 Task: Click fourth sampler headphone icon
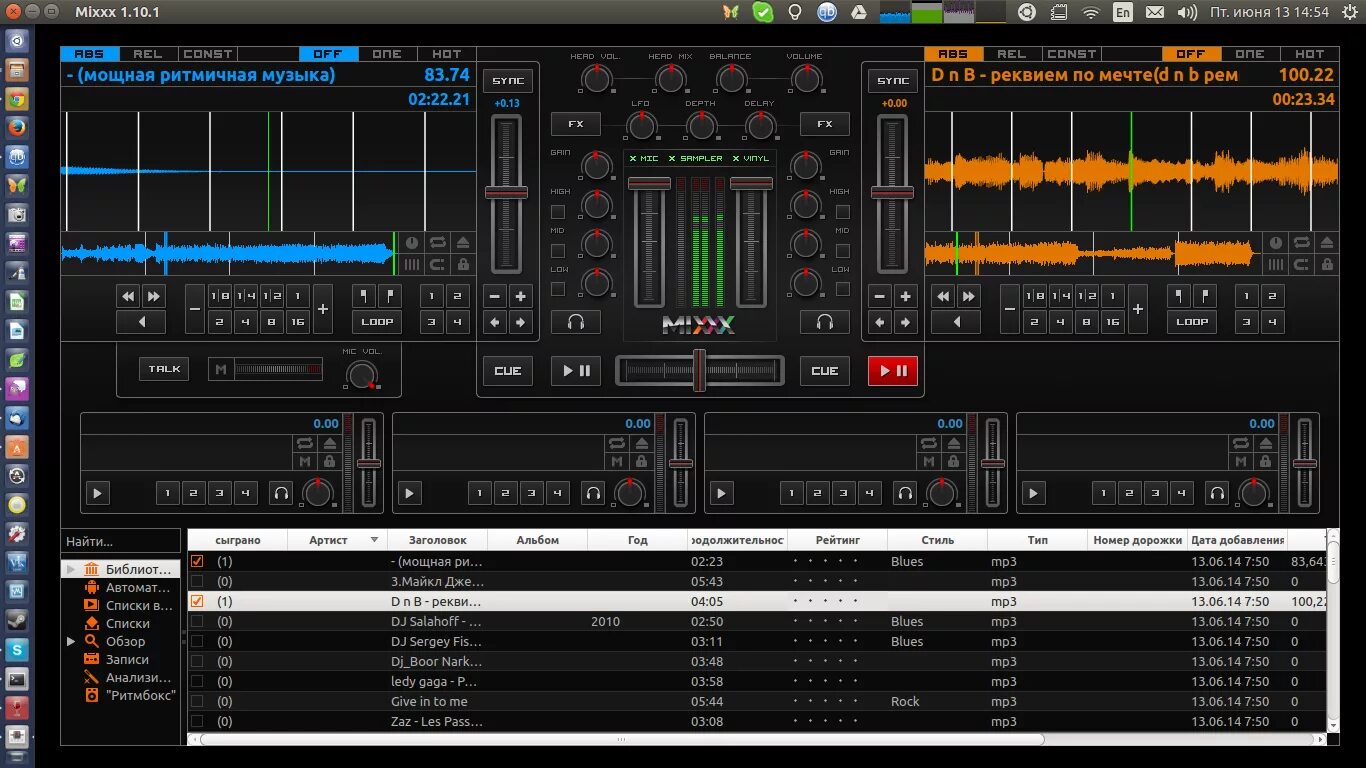coord(1217,493)
